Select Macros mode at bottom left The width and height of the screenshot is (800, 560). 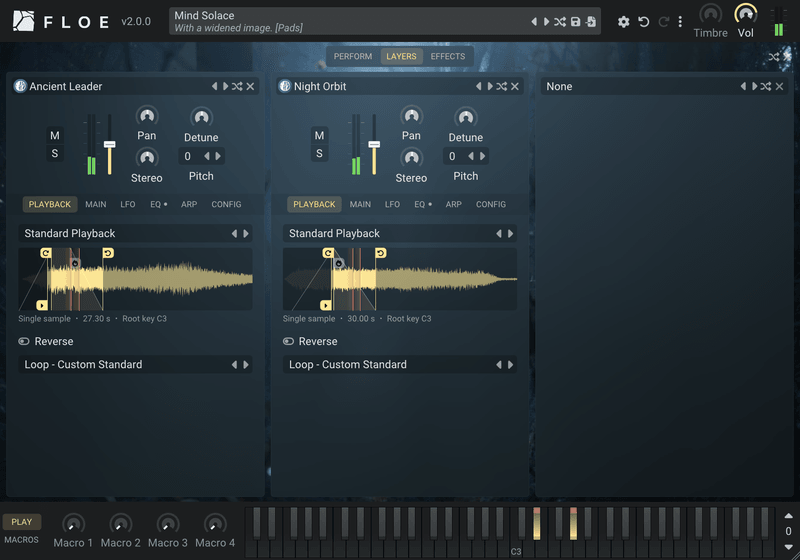coord(21,540)
